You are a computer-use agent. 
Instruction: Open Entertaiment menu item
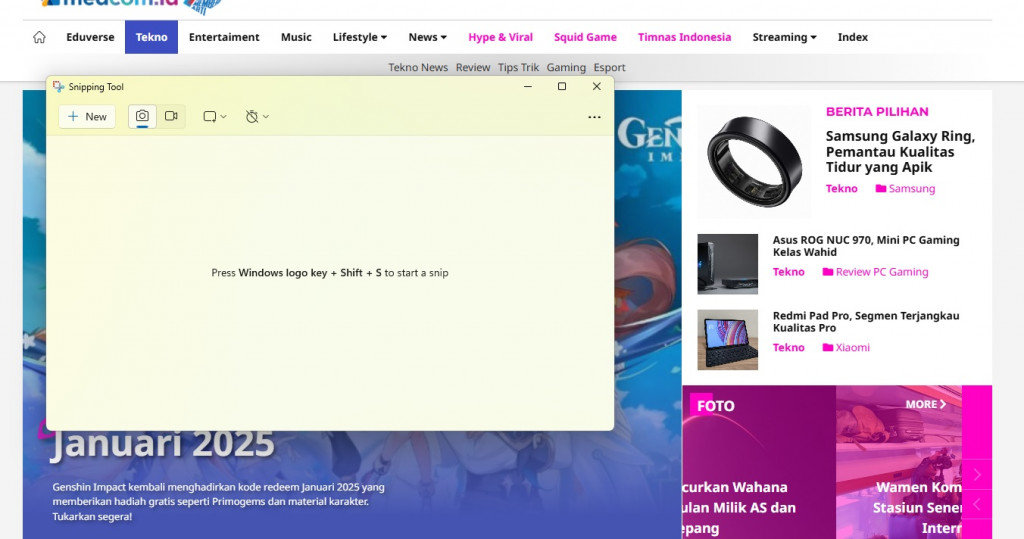[x=224, y=37]
